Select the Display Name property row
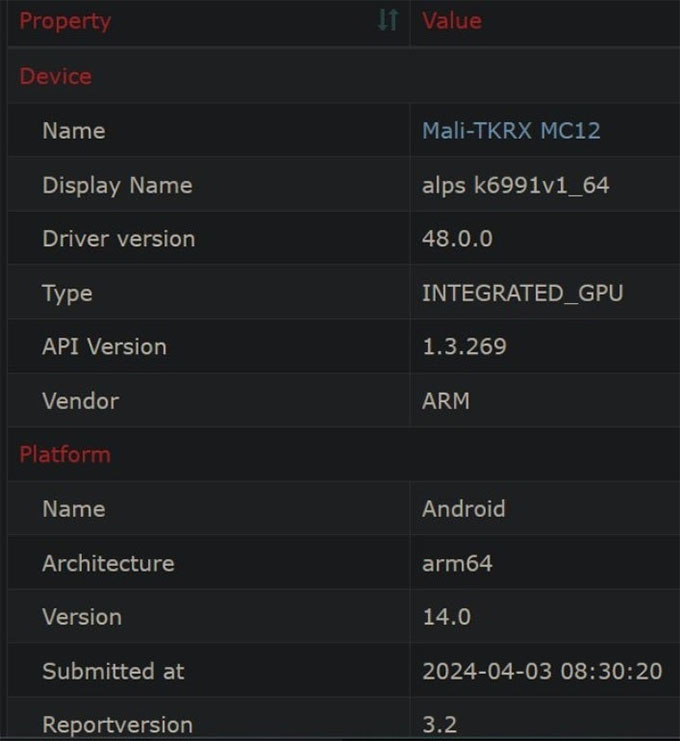The height and width of the screenshot is (741, 680). (117, 185)
